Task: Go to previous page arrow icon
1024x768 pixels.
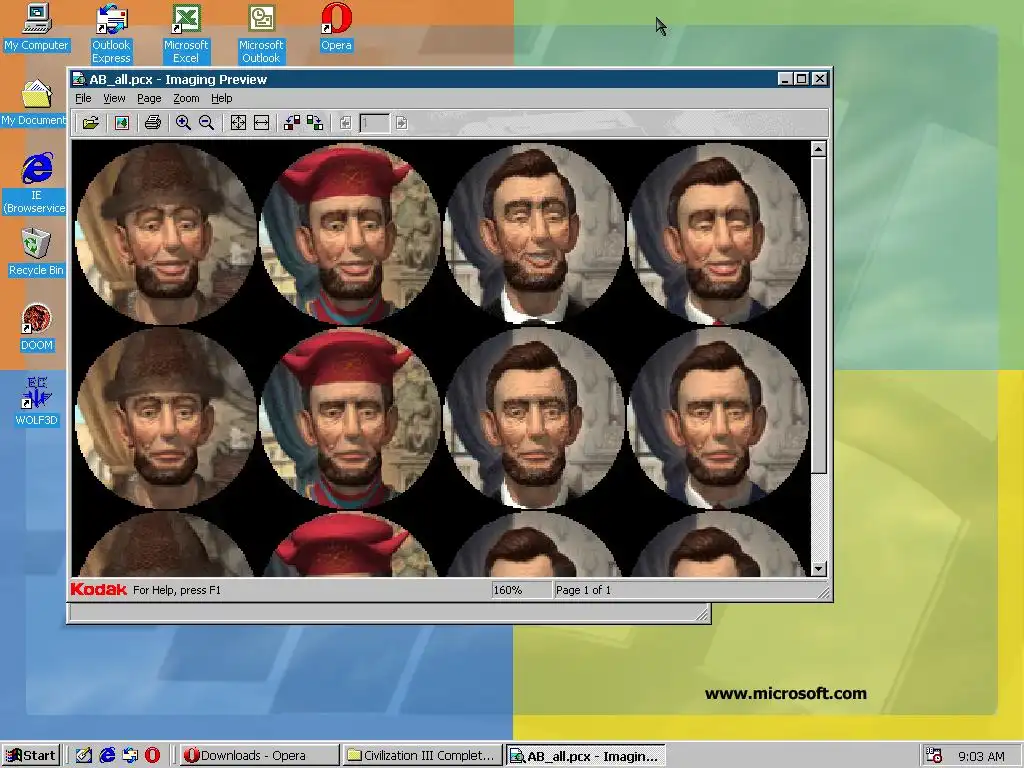Action: [x=345, y=123]
